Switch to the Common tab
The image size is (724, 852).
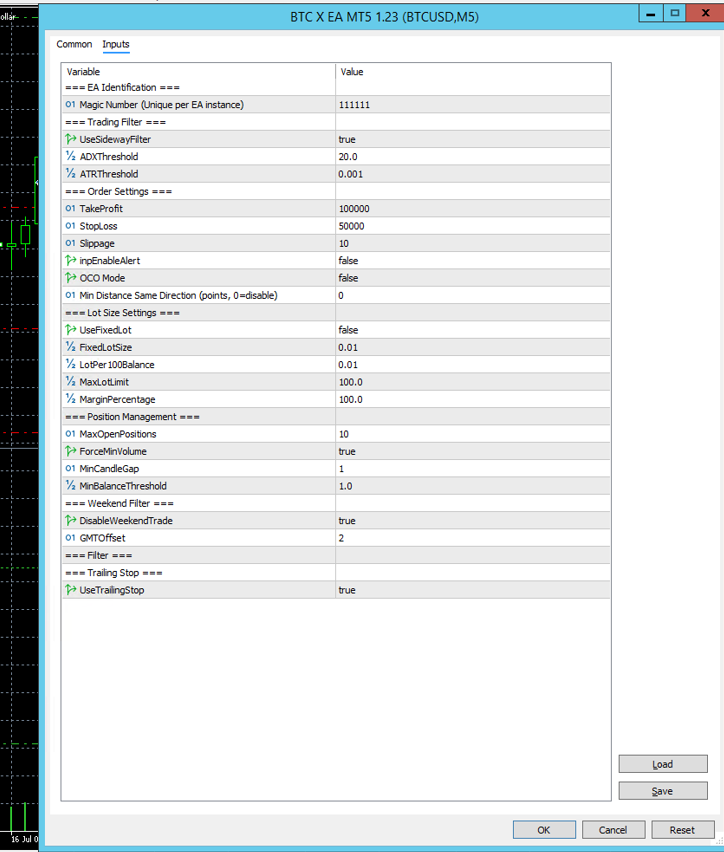pyautogui.click(x=74, y=45)
